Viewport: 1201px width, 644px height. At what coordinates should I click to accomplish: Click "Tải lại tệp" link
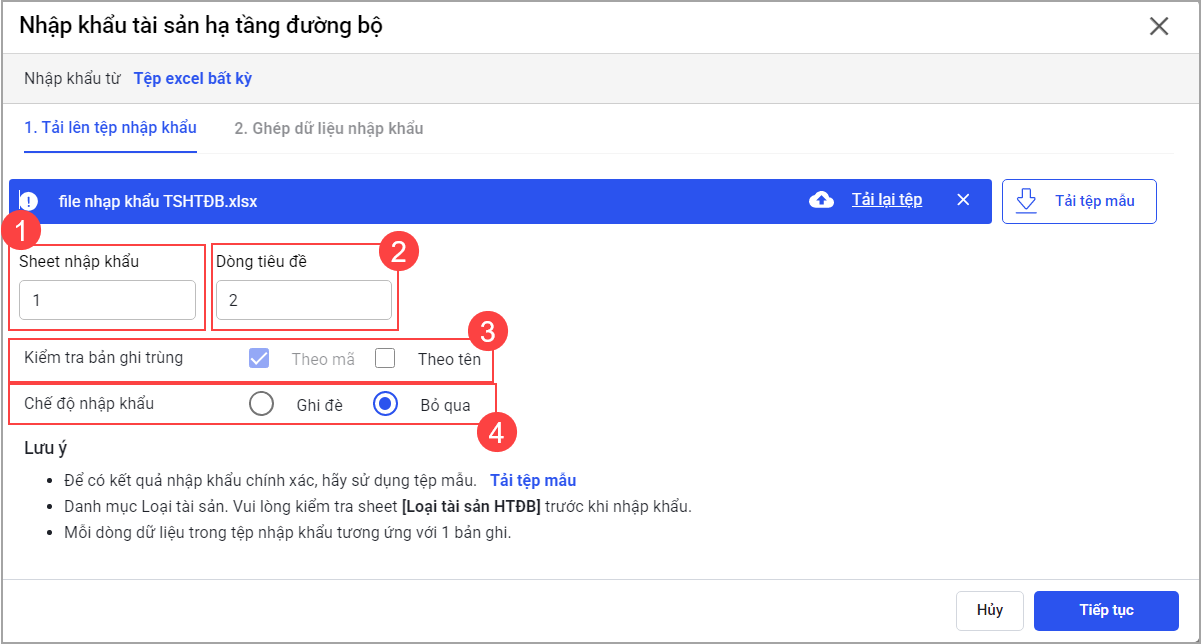(886, 200)
